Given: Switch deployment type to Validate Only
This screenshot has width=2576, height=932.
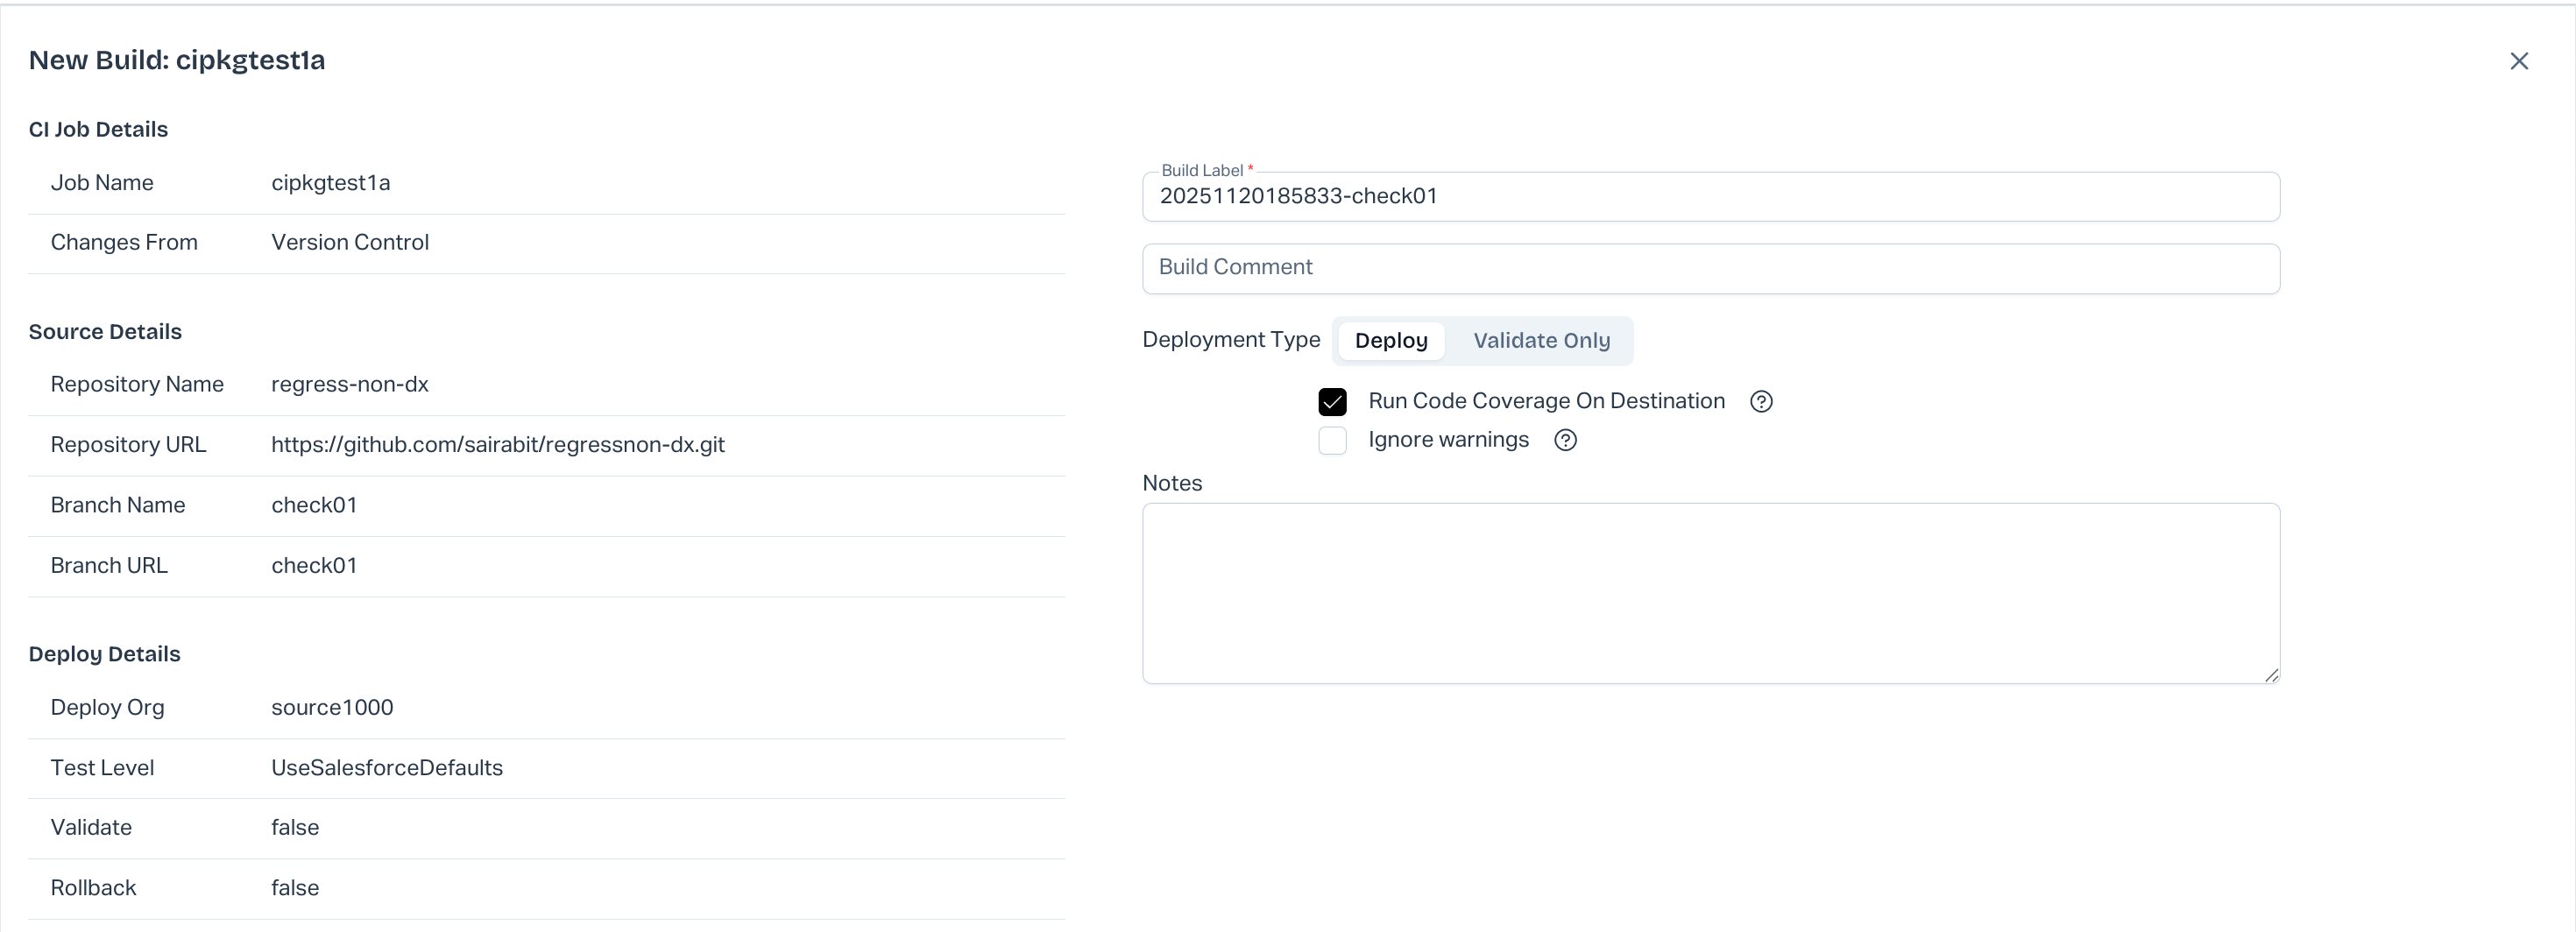Looking at the screenshot, I should pos(1541,341).
